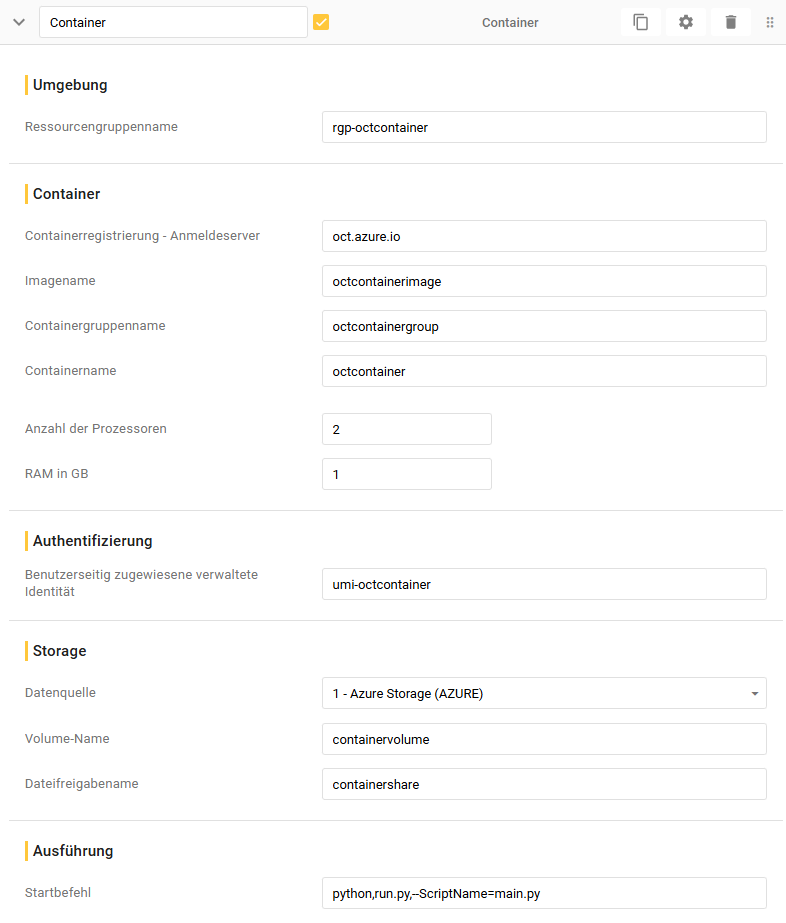Image resolution: width=786 pixels, height=923 pixels.
Task: Click the Anzahl der Prozessoren field
Action: point(407,429)
